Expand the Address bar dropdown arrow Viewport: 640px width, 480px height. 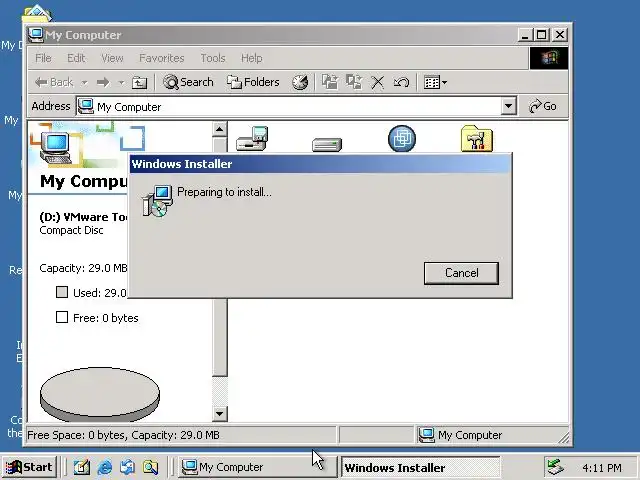point(508,107)
